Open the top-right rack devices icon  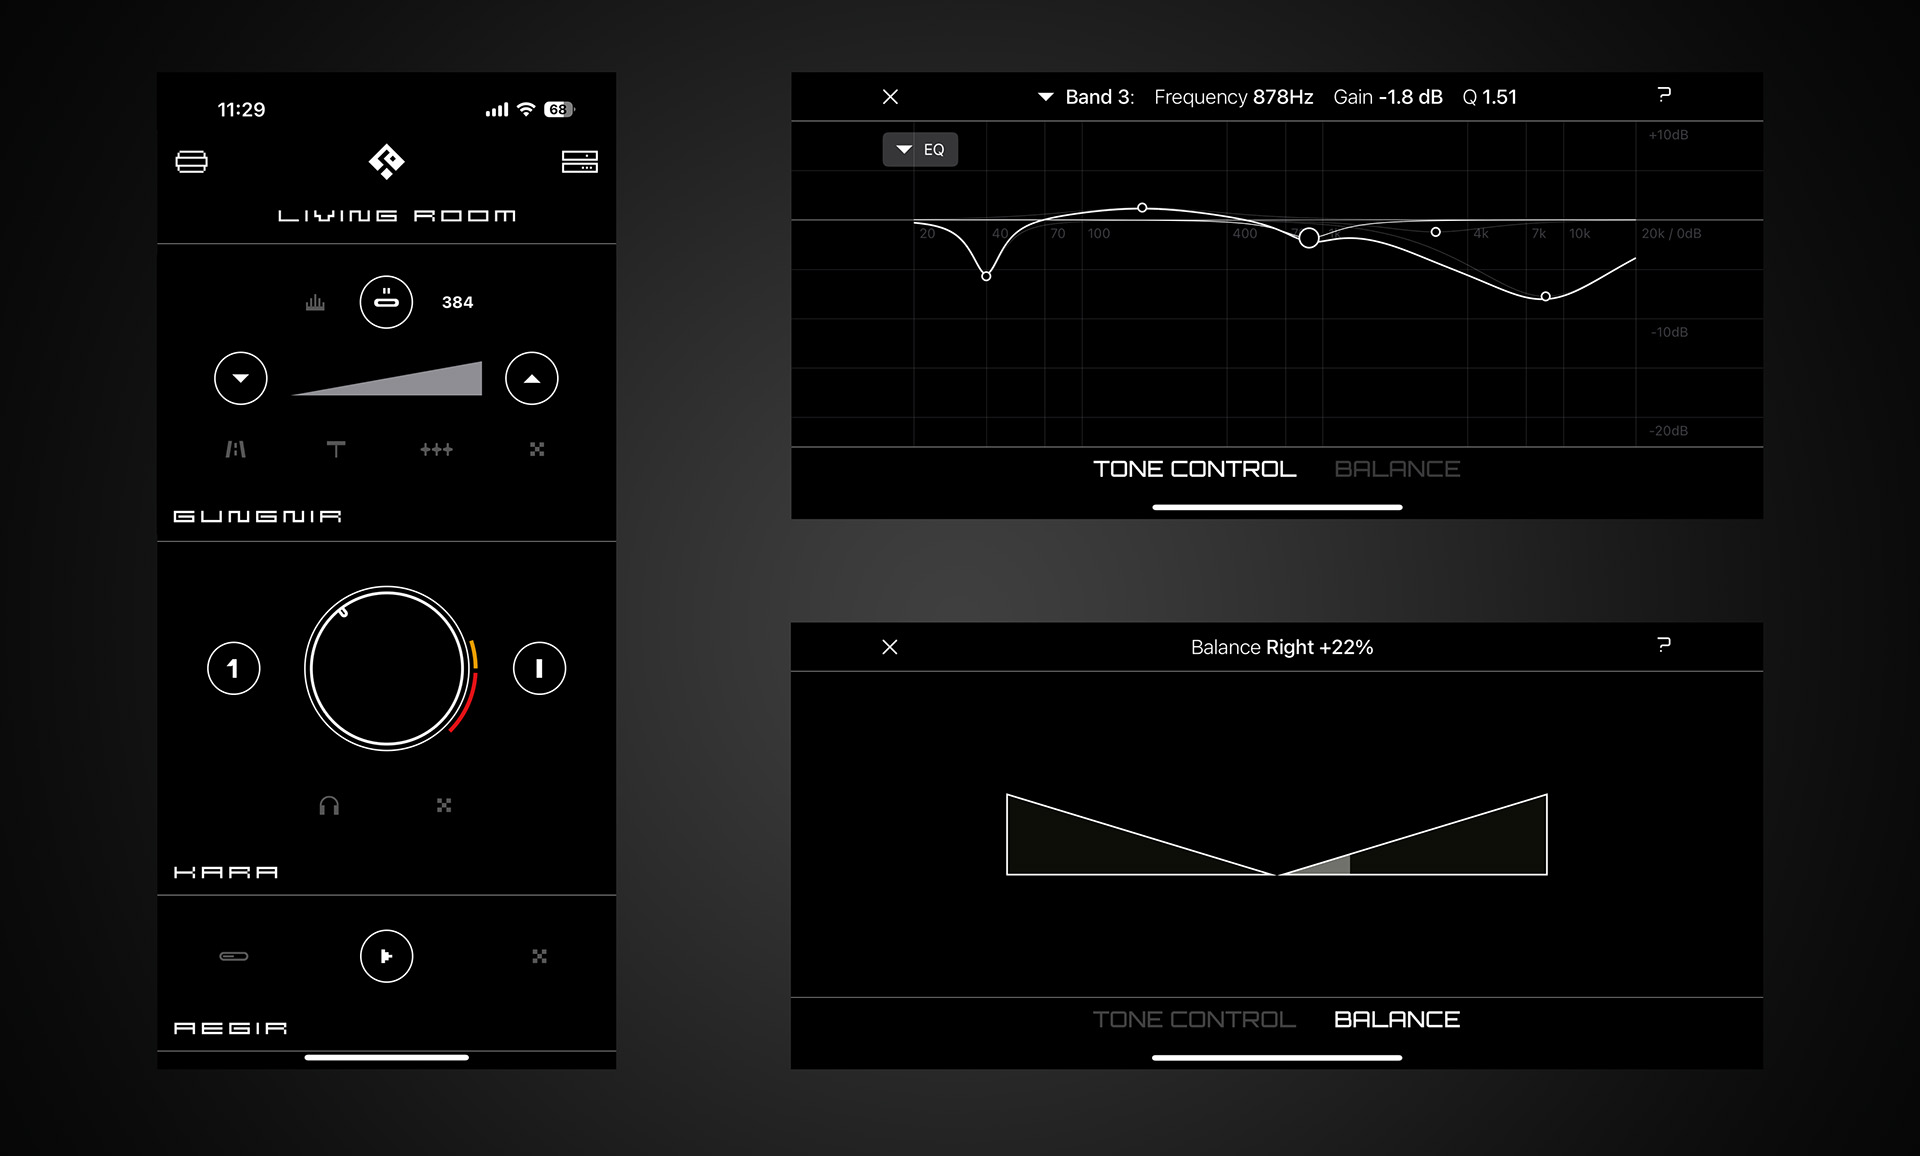pos(579,161)
